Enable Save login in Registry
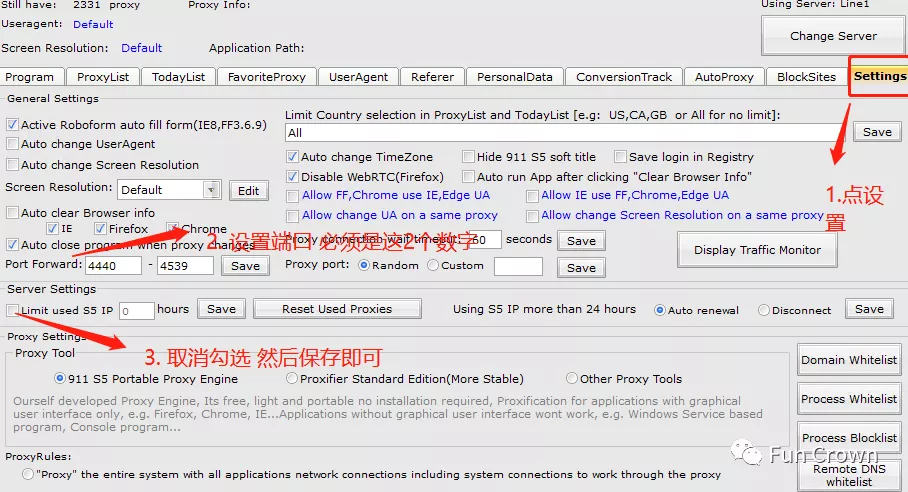The height and width of the screenshot is (492, 908). (x=621, y=156)
